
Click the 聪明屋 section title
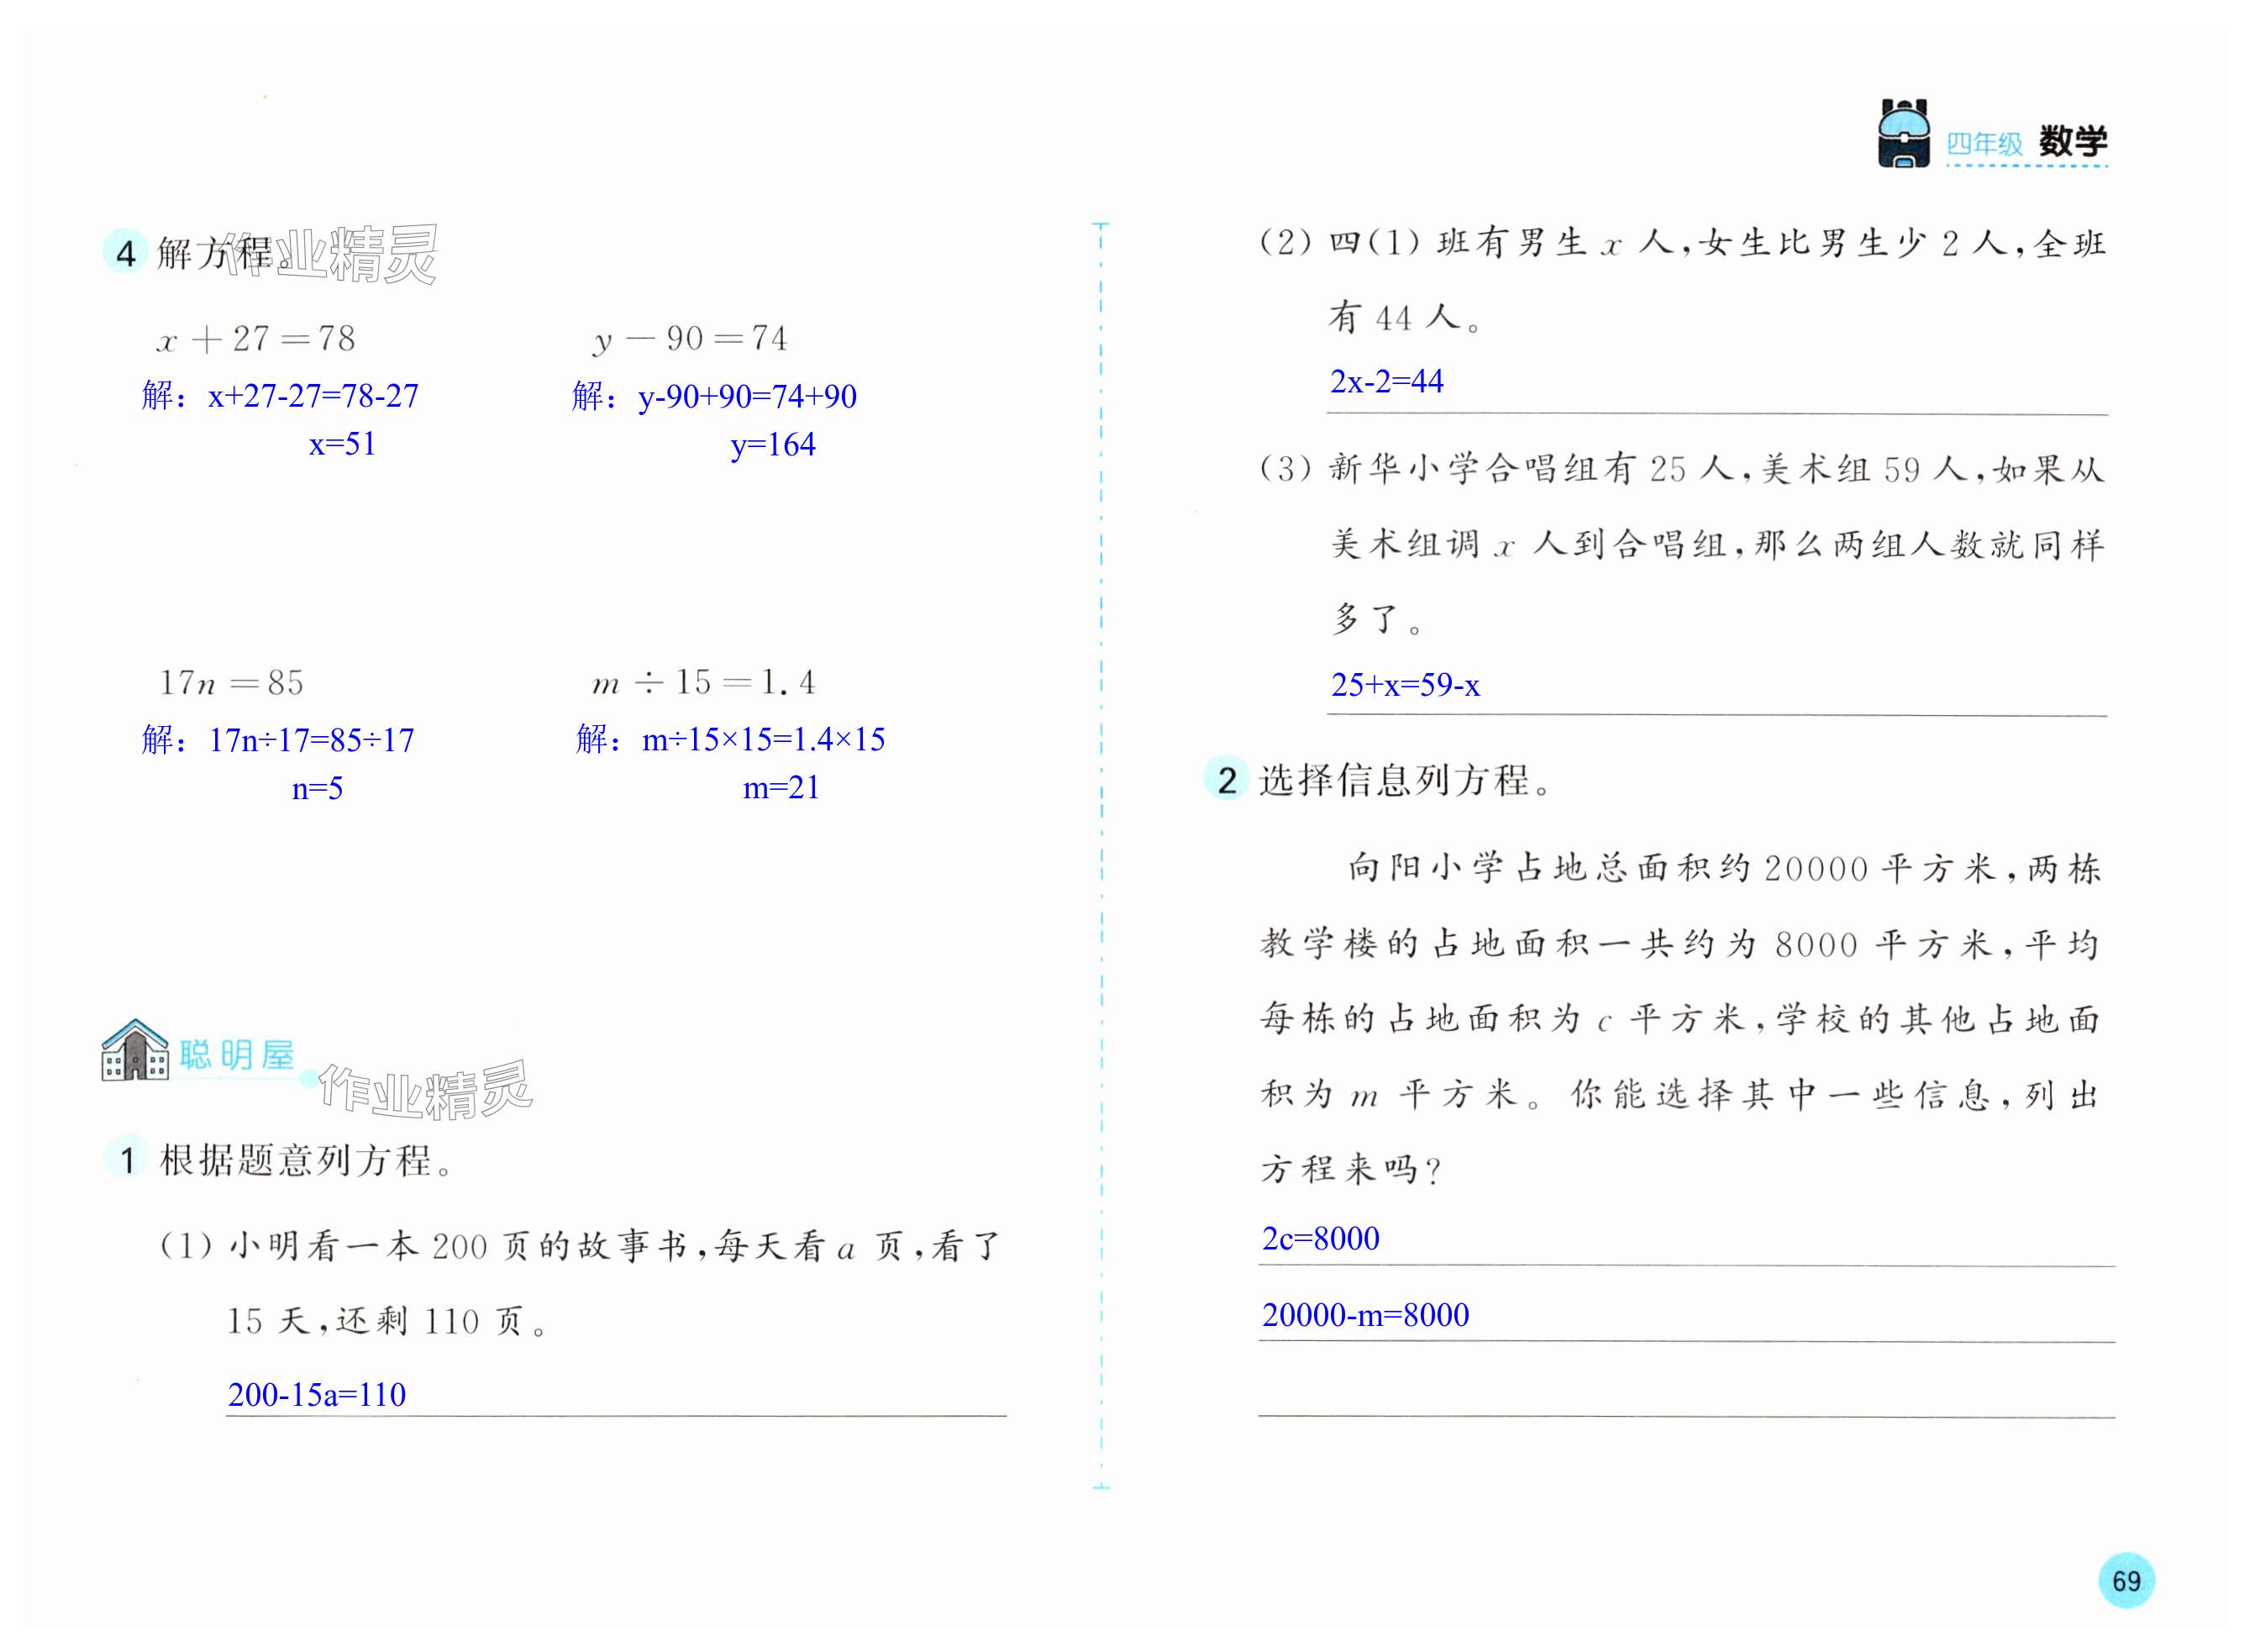(237, 1055)
